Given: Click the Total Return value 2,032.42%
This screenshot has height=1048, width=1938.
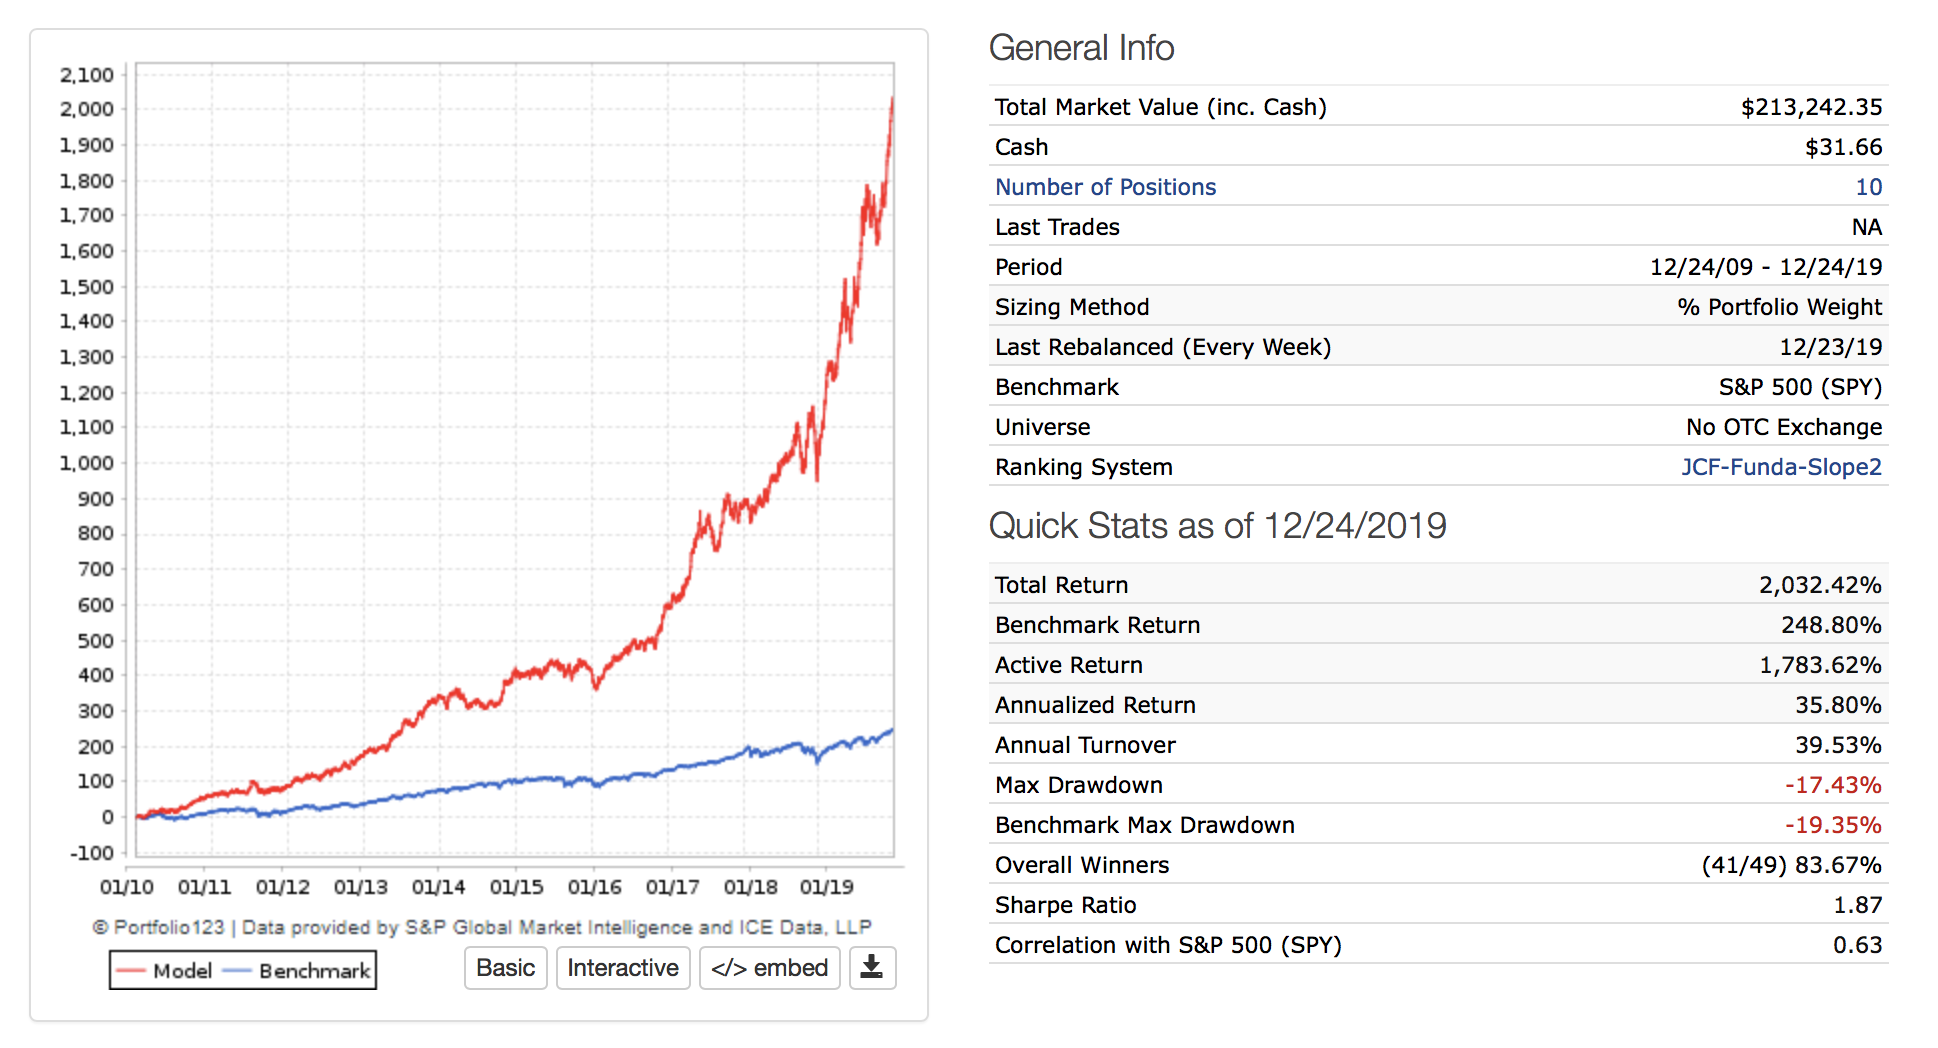Looking at the screenshot, I should pyautogui.click(x=1820, y=585).
